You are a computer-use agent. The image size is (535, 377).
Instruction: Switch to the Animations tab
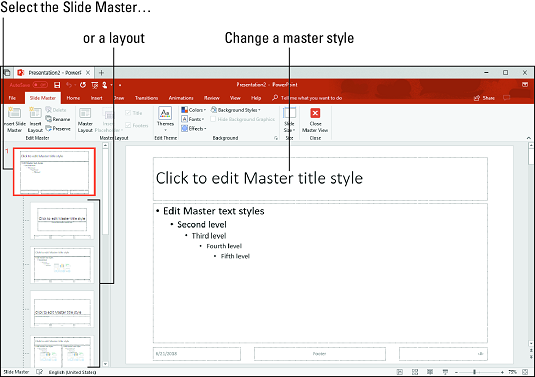181,98
